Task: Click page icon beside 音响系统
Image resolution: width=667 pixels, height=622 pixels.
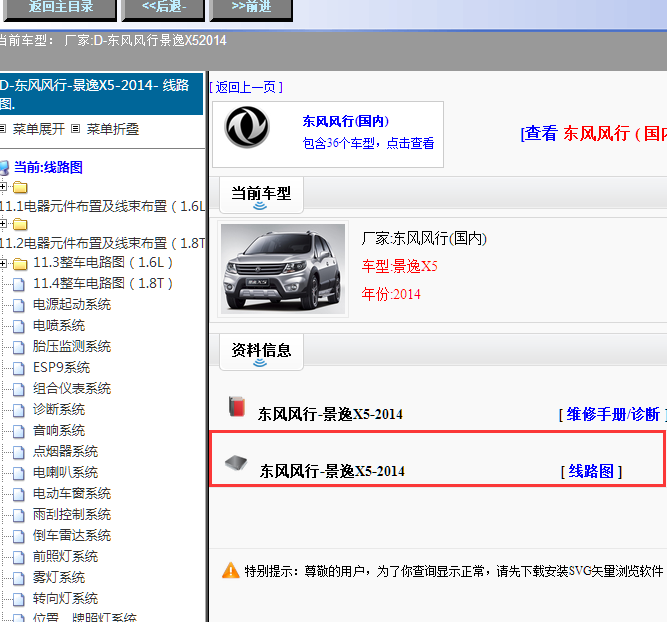Action: pyautogui.click(x=19, y=431)
